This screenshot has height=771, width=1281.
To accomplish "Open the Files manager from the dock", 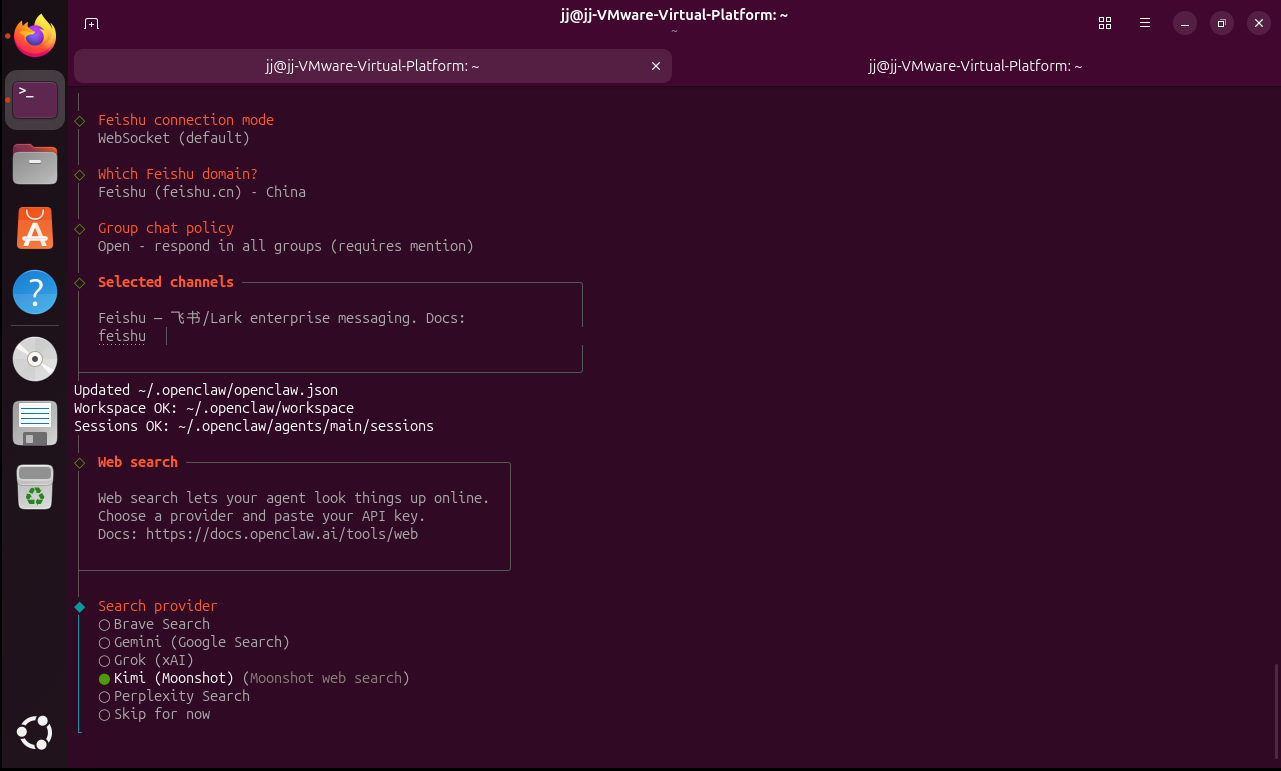I will pos(35,163).
